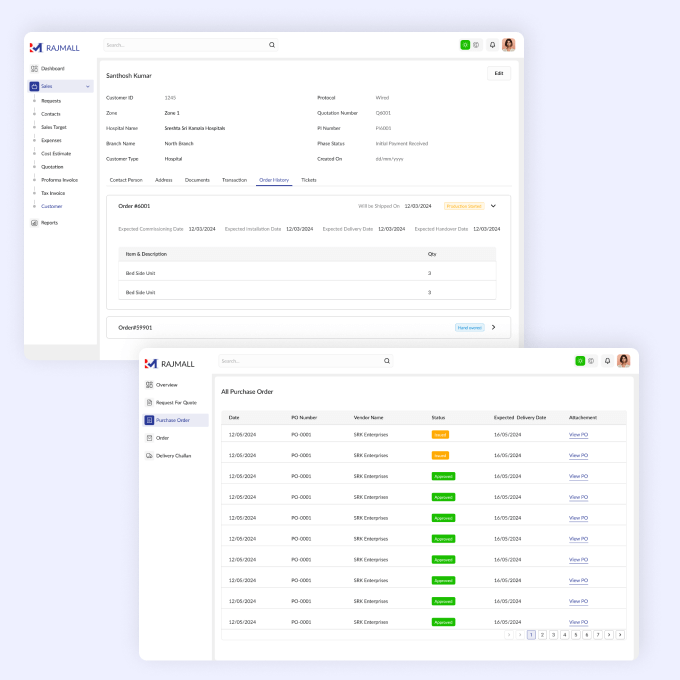Open the Request For Quote sidebar icon
680x680 pixels.
click(x=149, y=402)
